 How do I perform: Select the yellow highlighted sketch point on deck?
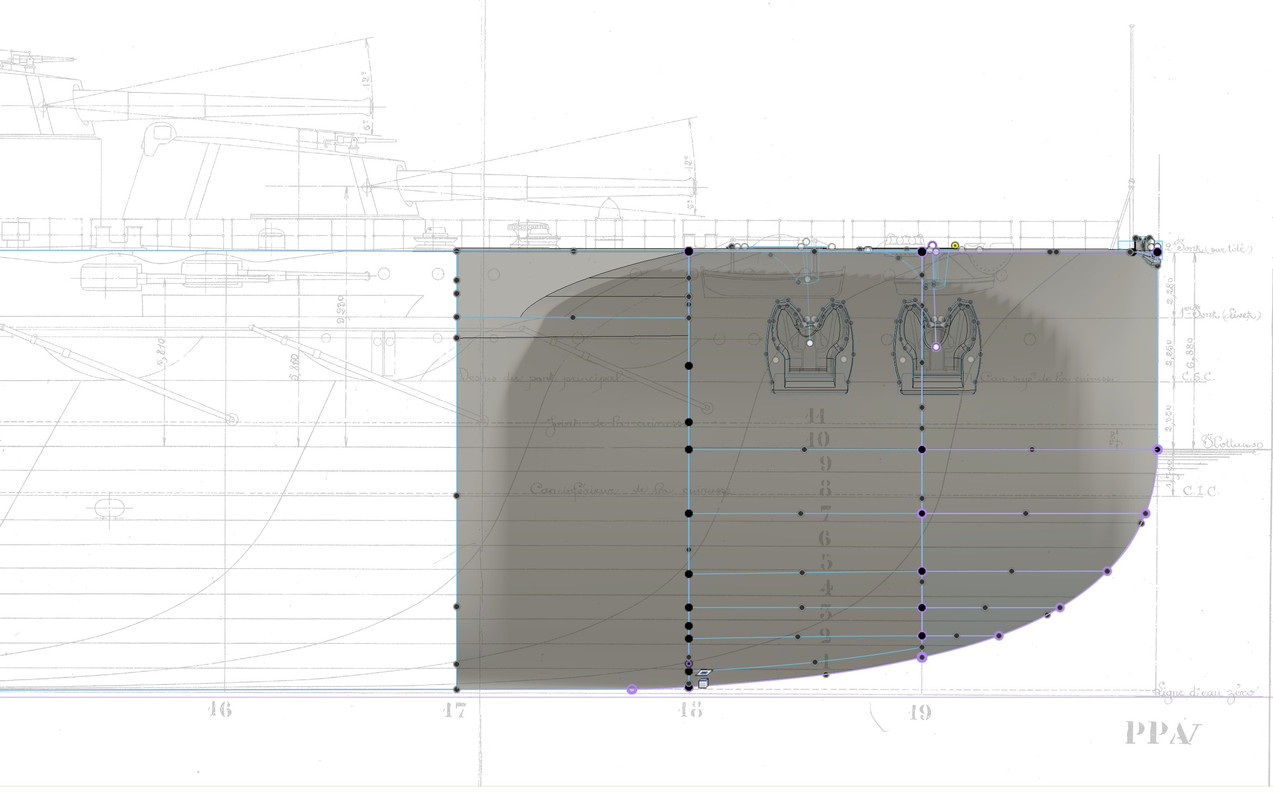pos(955,245)
